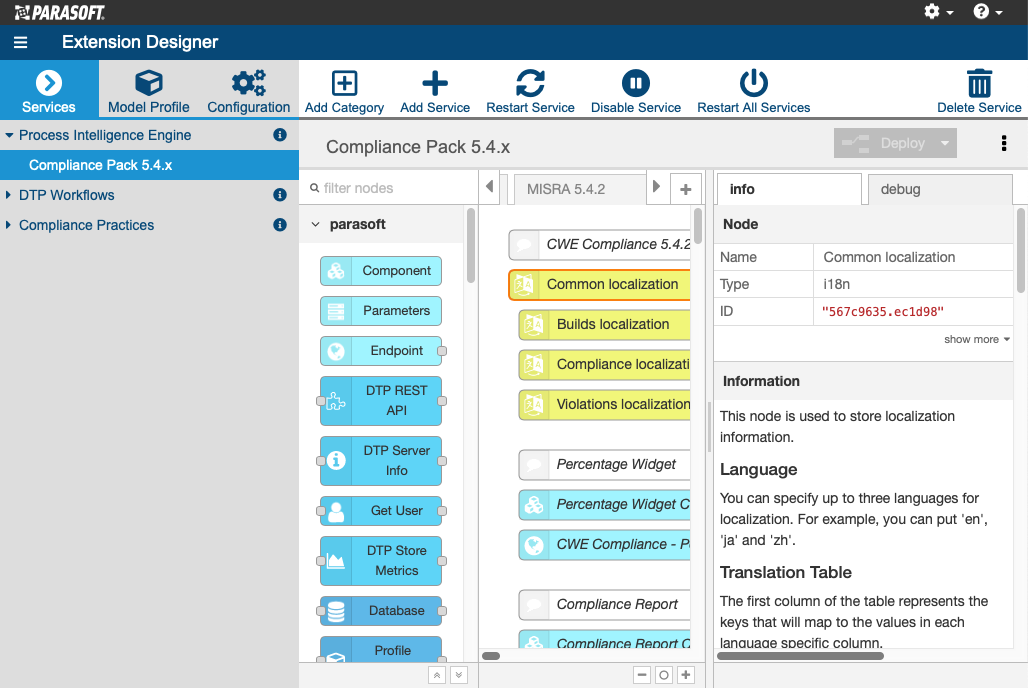This screenshot has height=688, width=1028.
Task: Click the palette vertical scrollbar thumb
Action: tap(471, 245)
